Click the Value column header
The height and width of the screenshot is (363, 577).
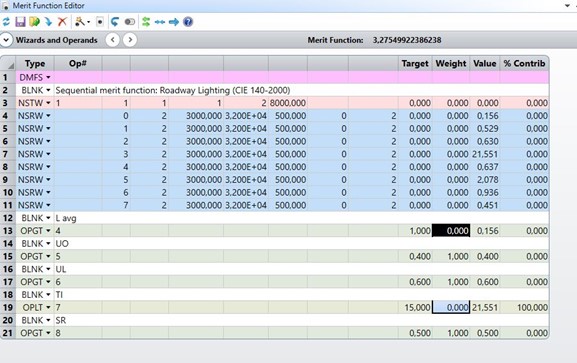[x=485, y=63]
